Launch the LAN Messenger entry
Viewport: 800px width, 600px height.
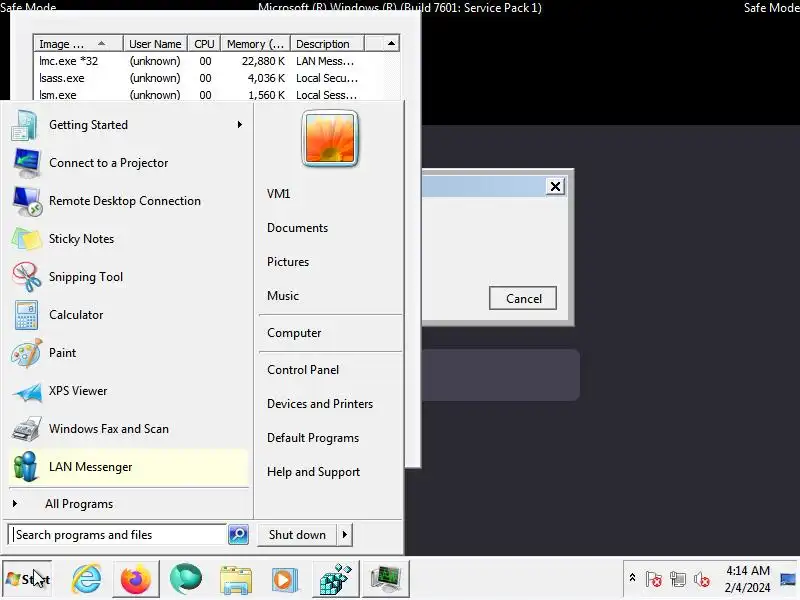click(x=128, y=467)
